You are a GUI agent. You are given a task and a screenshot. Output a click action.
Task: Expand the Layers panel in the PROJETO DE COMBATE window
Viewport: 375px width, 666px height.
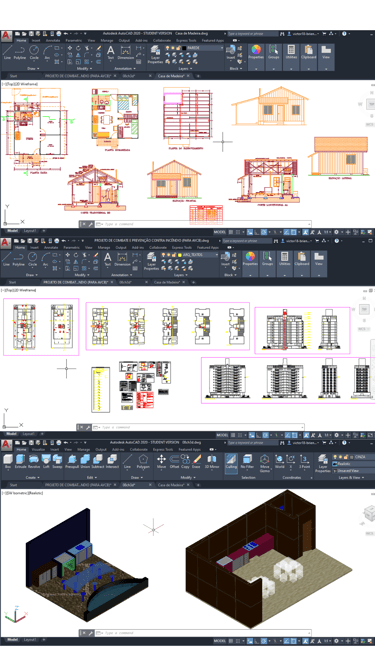180,275
